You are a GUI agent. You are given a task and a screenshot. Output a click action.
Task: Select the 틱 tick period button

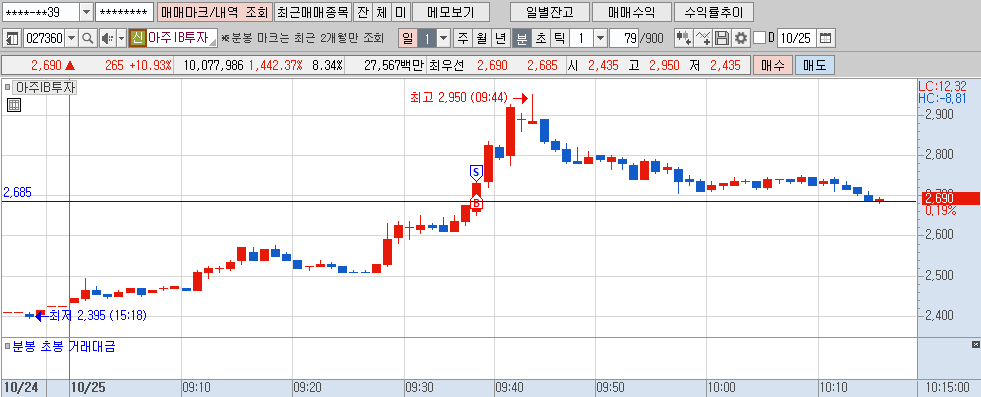[x=559, y=38]
